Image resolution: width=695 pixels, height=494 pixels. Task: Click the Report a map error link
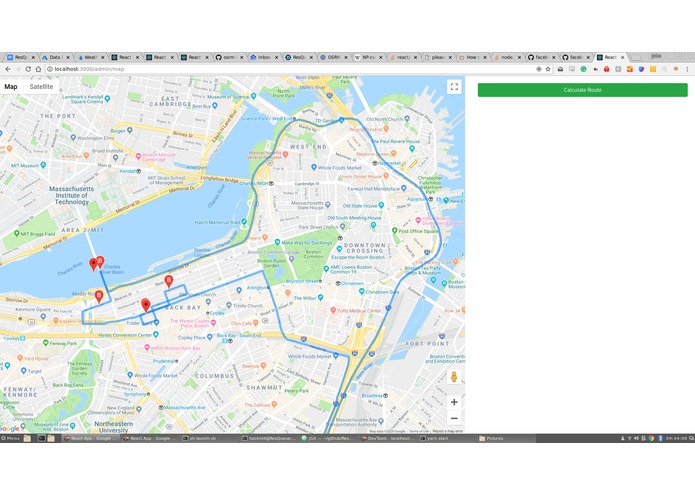click(x=448, y=431)
